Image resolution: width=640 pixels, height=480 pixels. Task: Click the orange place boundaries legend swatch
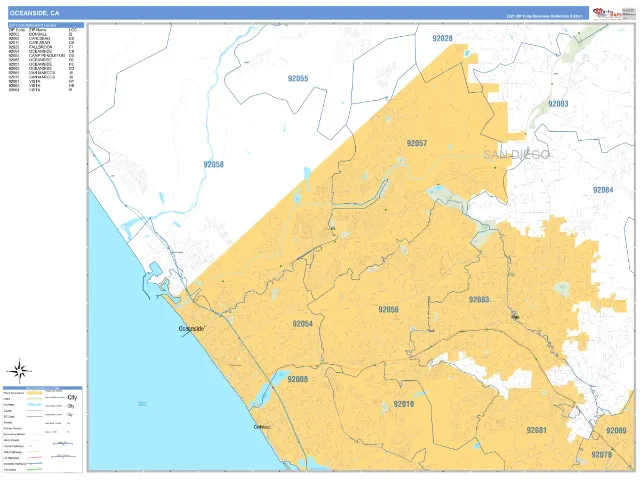(x=35, y=393)
